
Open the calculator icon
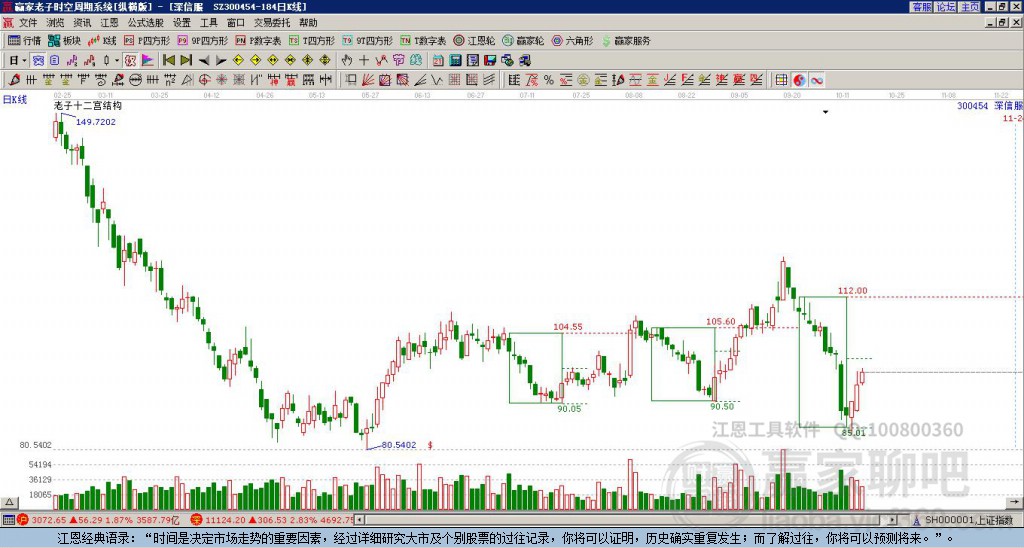click(455, 61)
